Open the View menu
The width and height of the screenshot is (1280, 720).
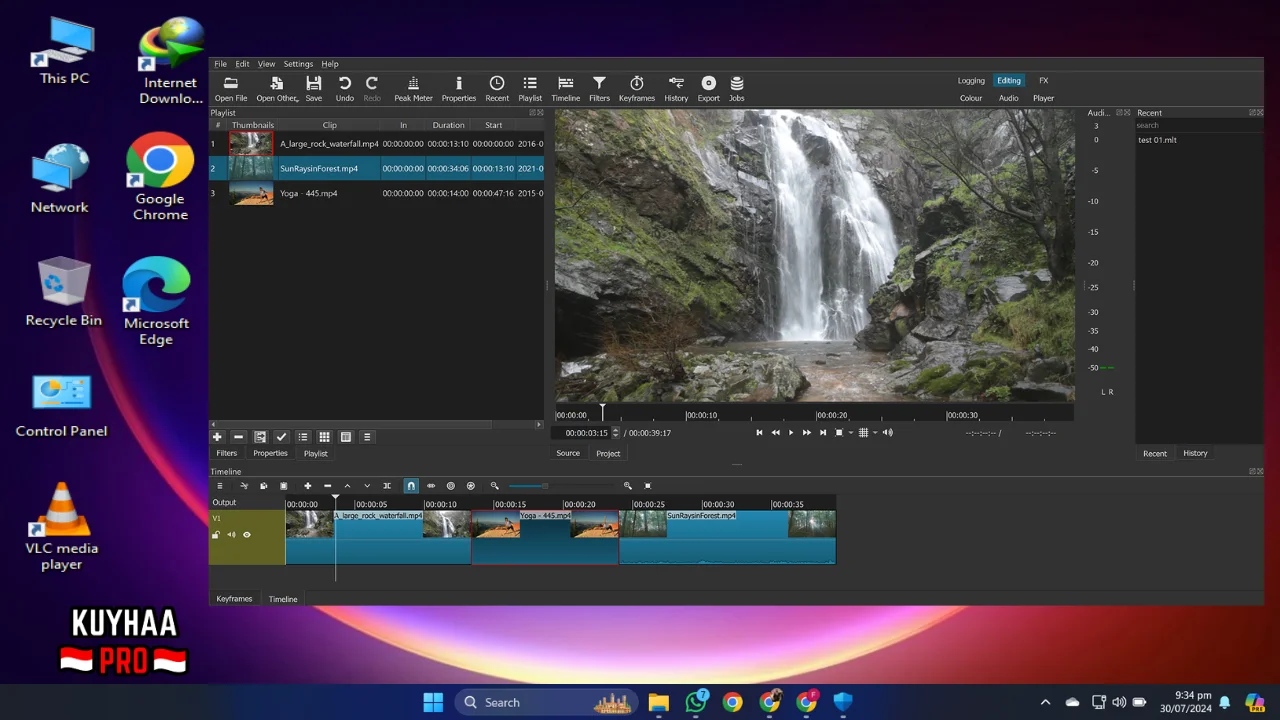266,64
